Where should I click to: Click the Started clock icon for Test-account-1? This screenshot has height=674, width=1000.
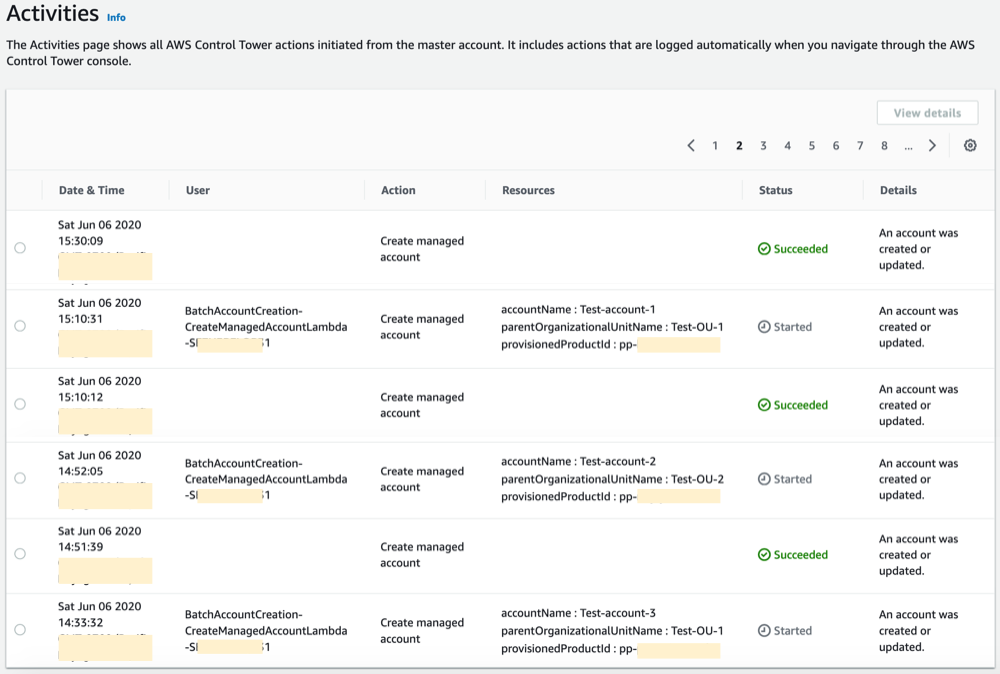coord(762,327)
